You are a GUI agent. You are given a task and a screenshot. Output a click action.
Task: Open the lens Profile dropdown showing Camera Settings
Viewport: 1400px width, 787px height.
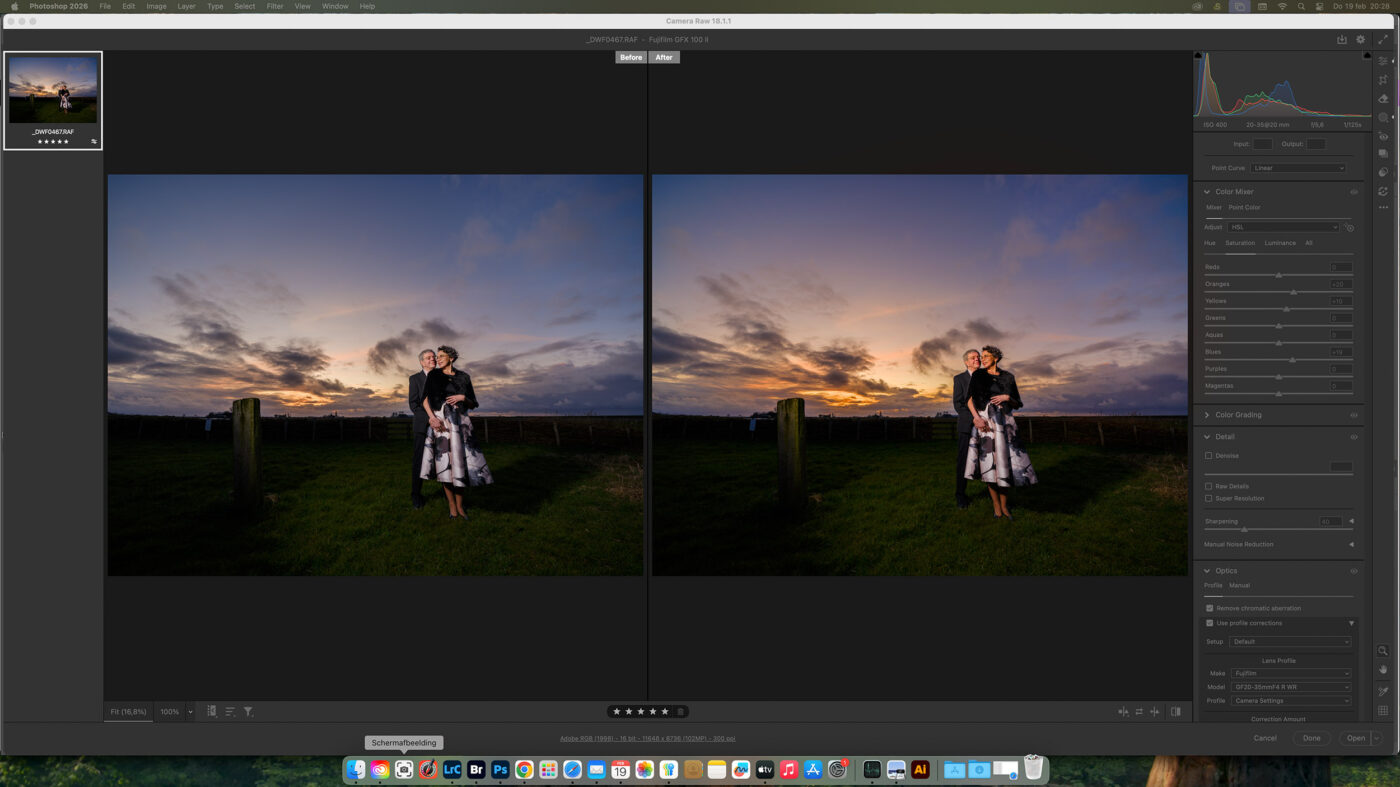(1290, 700)
